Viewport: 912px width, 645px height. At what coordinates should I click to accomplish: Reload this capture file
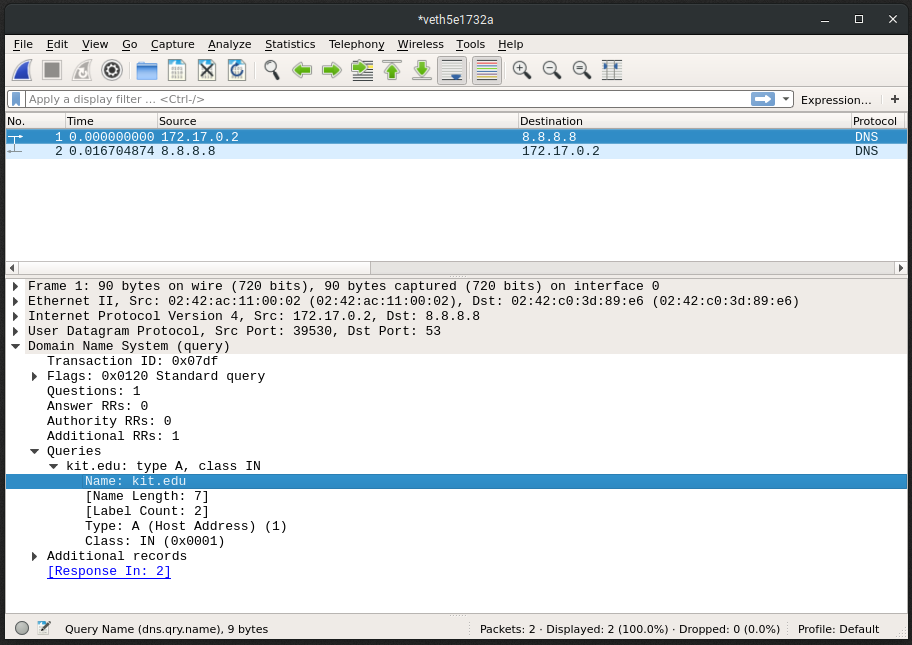[x=237, y=70]
